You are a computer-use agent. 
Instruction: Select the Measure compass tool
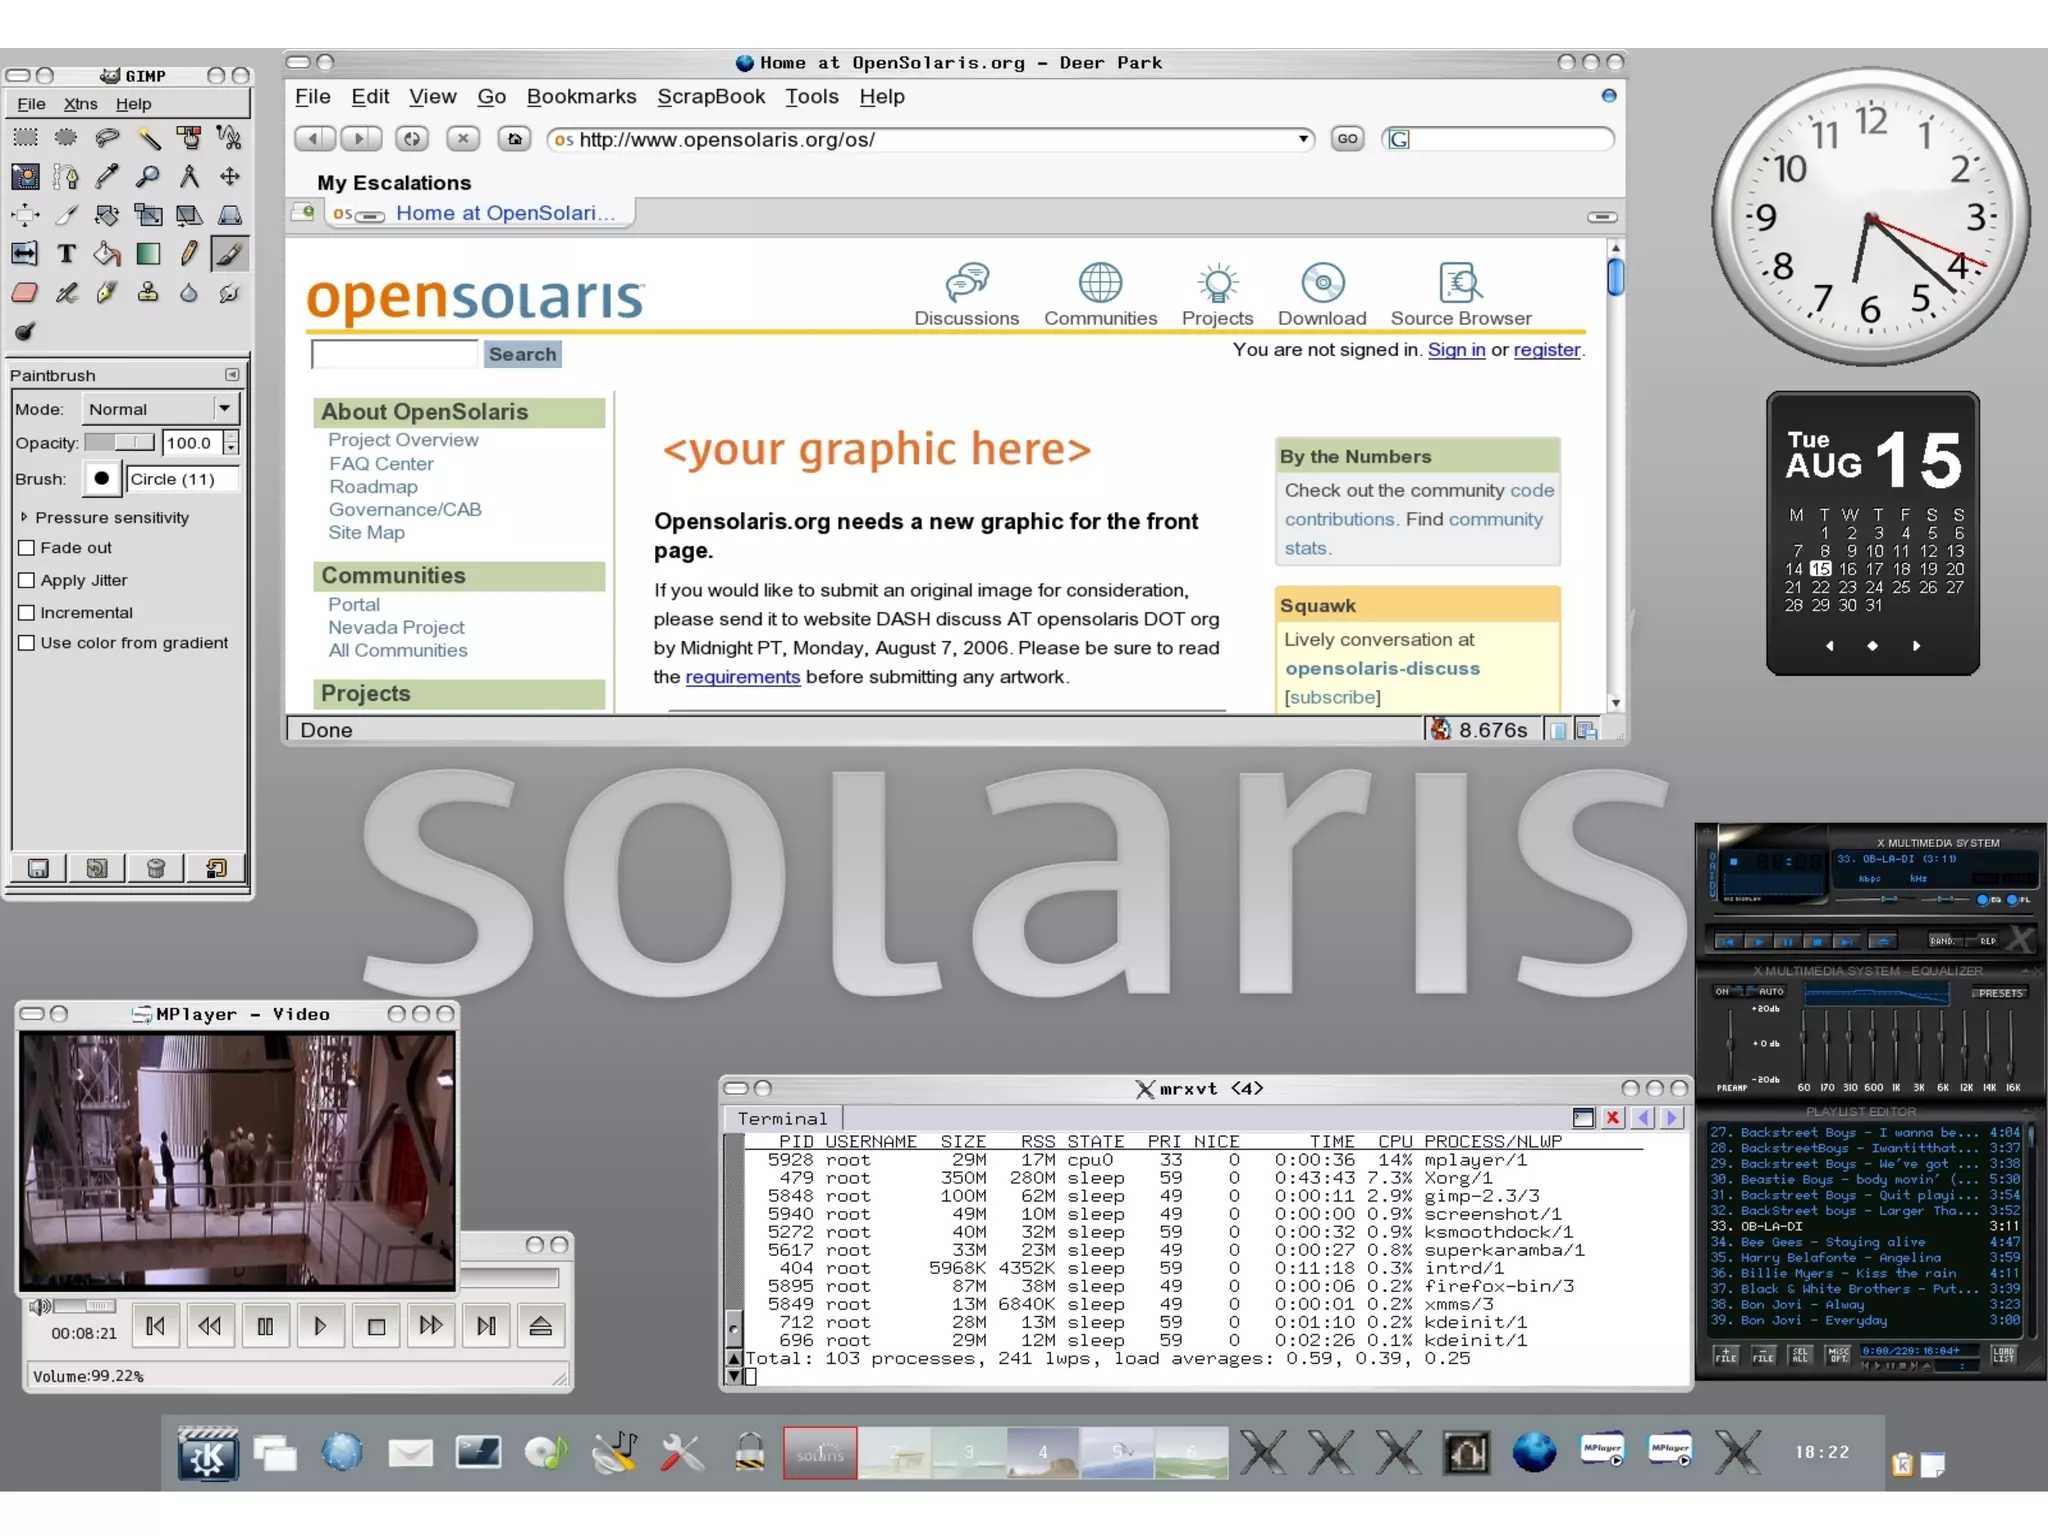pos(189,177)
